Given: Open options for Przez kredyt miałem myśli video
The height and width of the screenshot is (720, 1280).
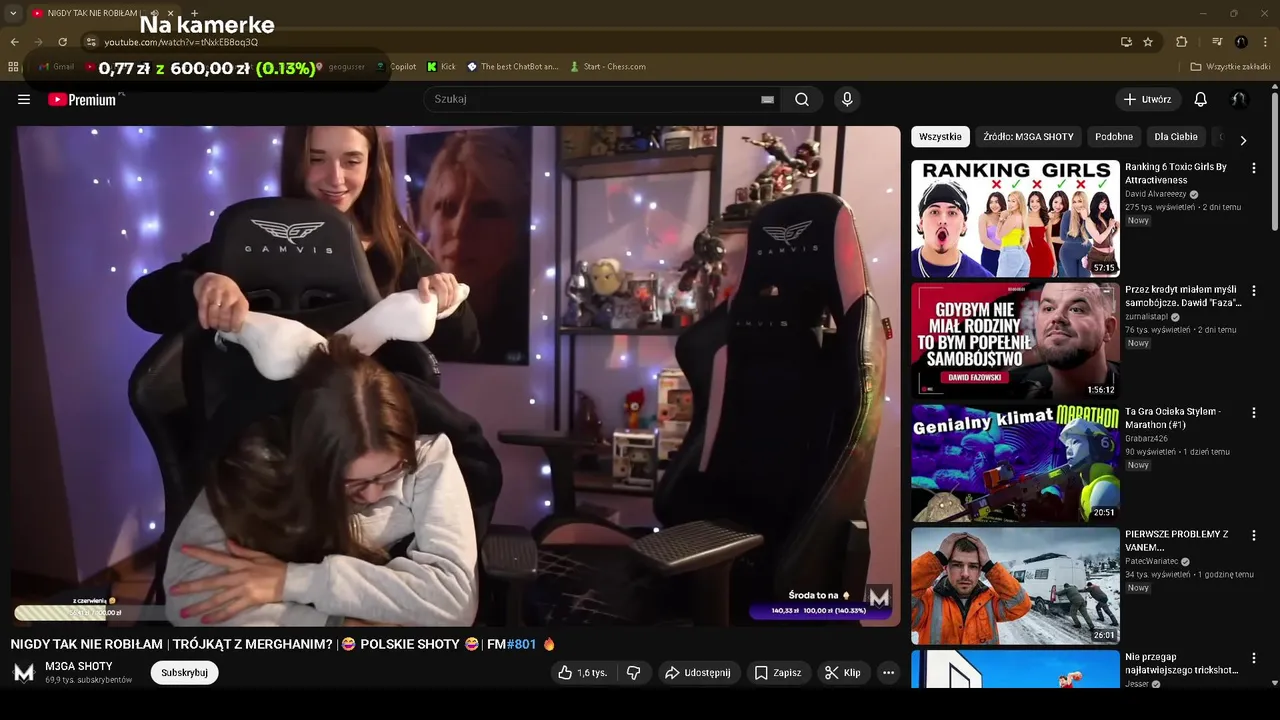Looking at the screenshot, I should tap(1253, 291).
